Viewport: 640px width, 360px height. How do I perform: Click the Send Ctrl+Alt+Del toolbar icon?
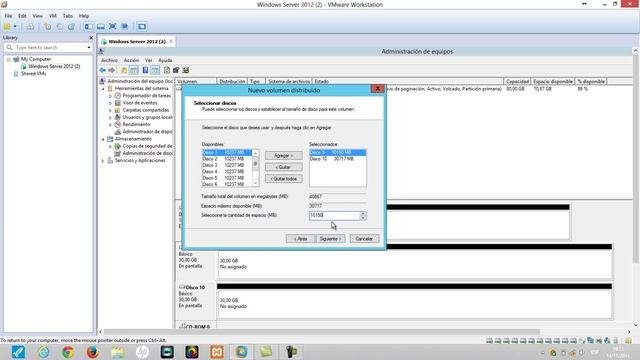coord(31,27)
